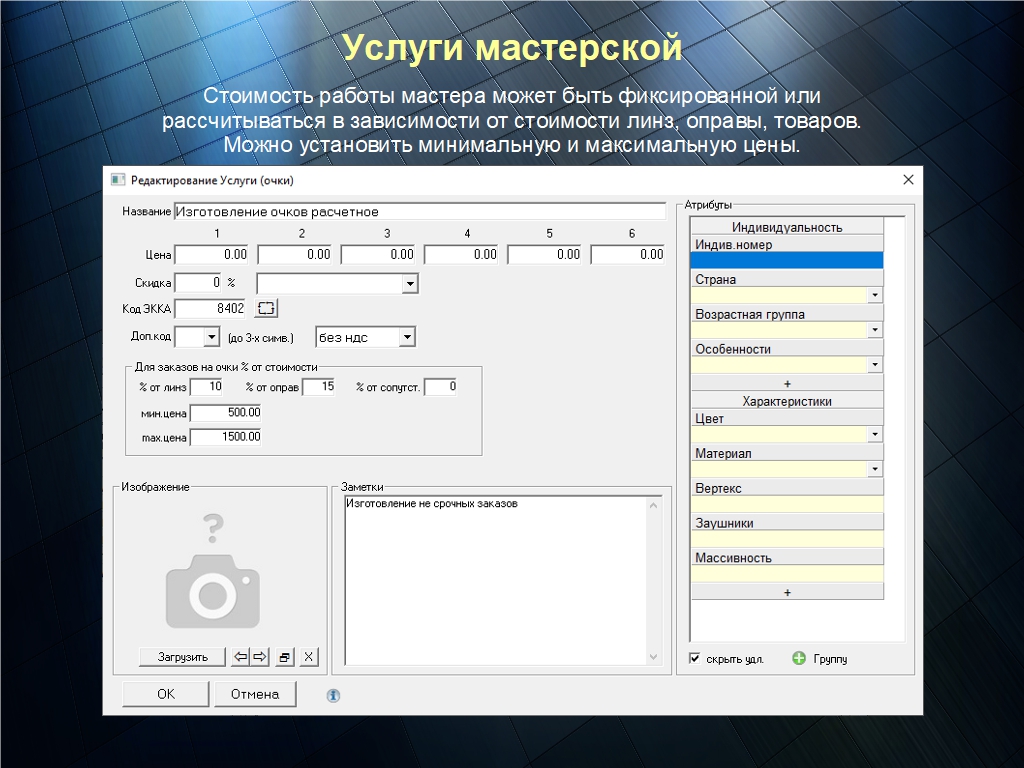Viewport: 1024px width, 768px height.
Task: Open the 'без ндс' tax dropdown
Action: [x=406, y=338]
